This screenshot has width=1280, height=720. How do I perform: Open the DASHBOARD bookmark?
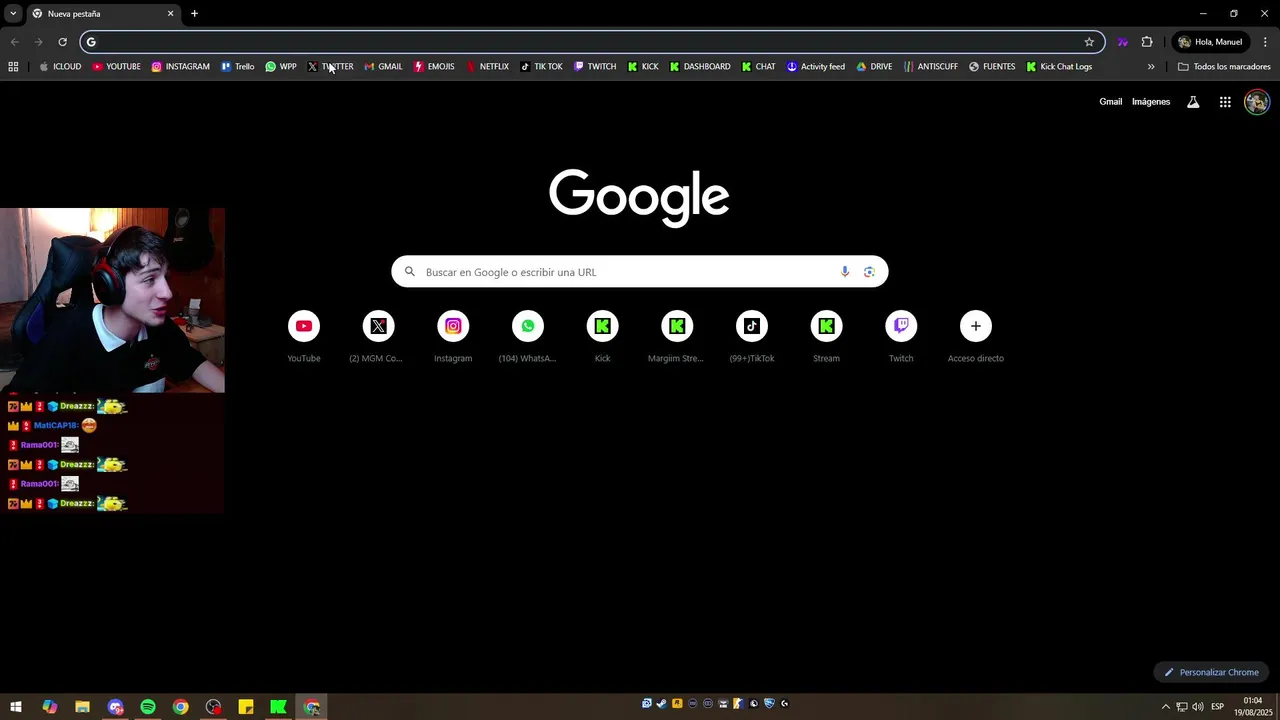700,67
